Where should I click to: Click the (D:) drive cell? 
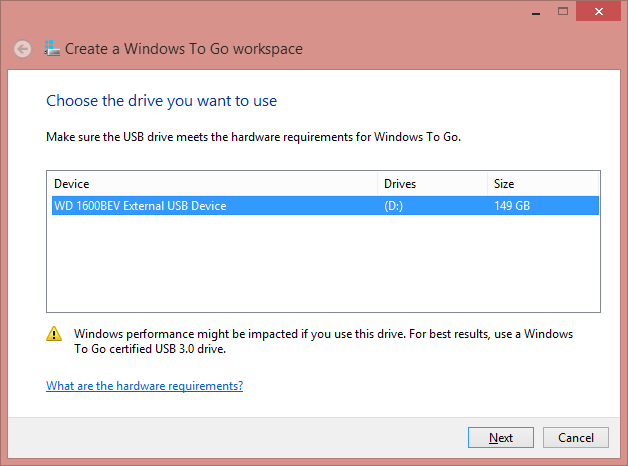[393, 206]
